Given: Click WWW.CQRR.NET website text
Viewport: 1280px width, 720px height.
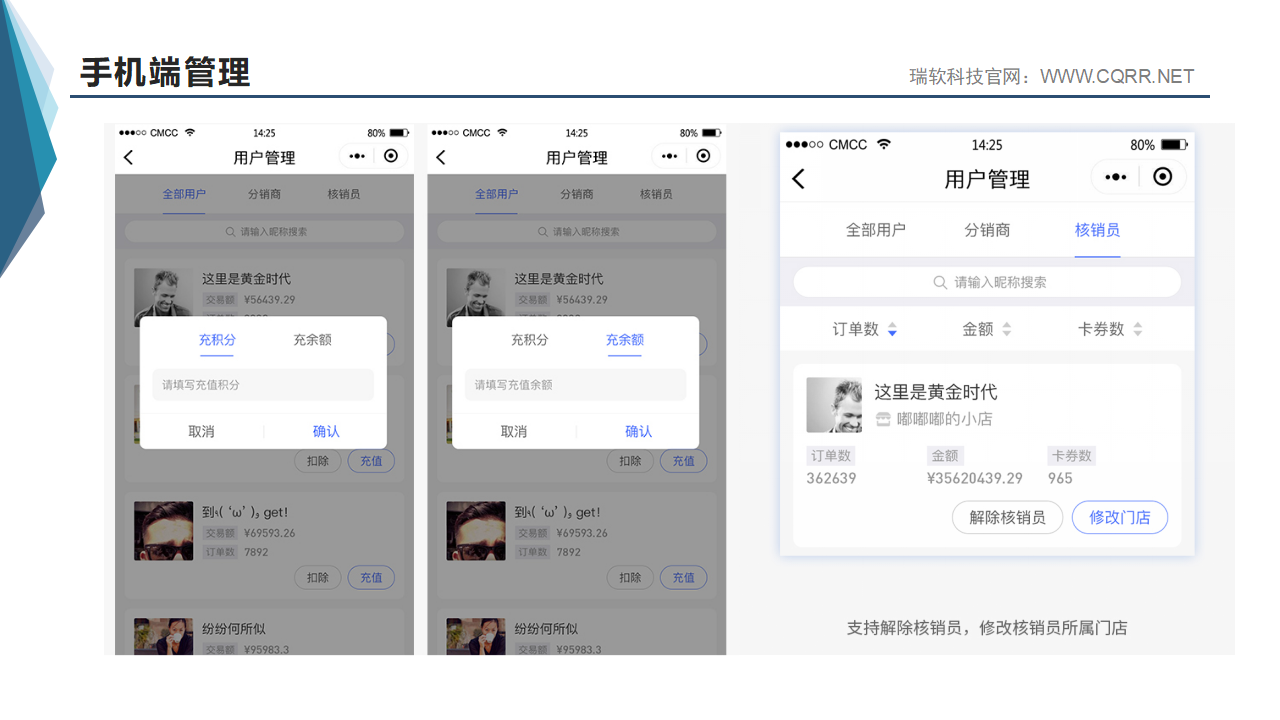Looking at the screenshot, I should 1117,77.
